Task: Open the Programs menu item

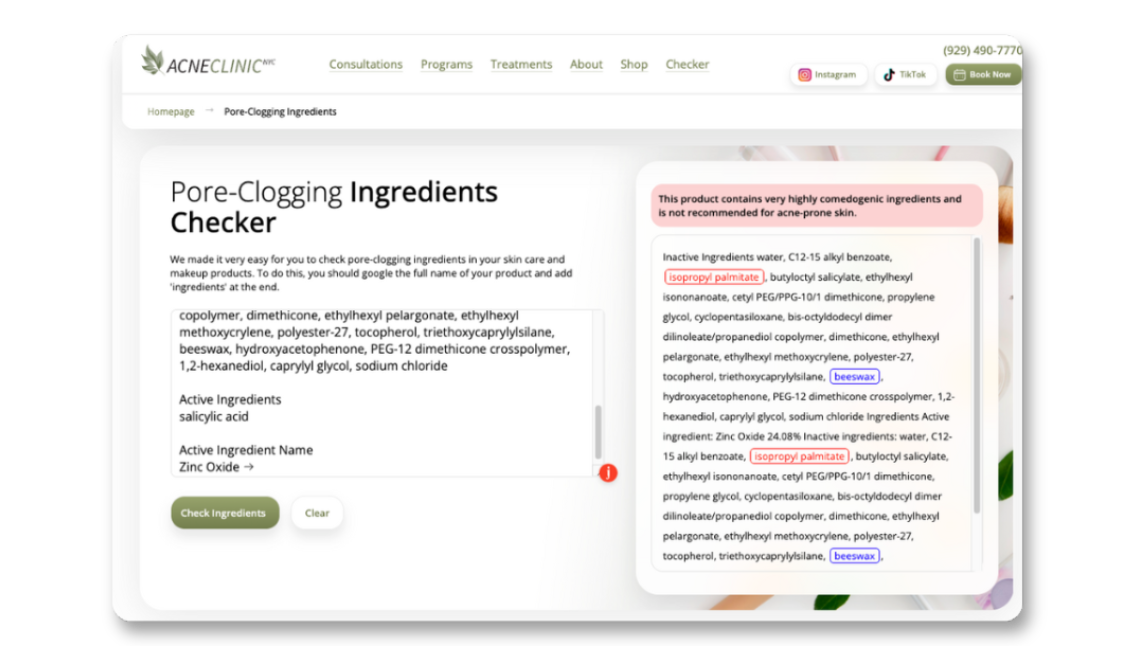Action: click(x=446, y=64)
